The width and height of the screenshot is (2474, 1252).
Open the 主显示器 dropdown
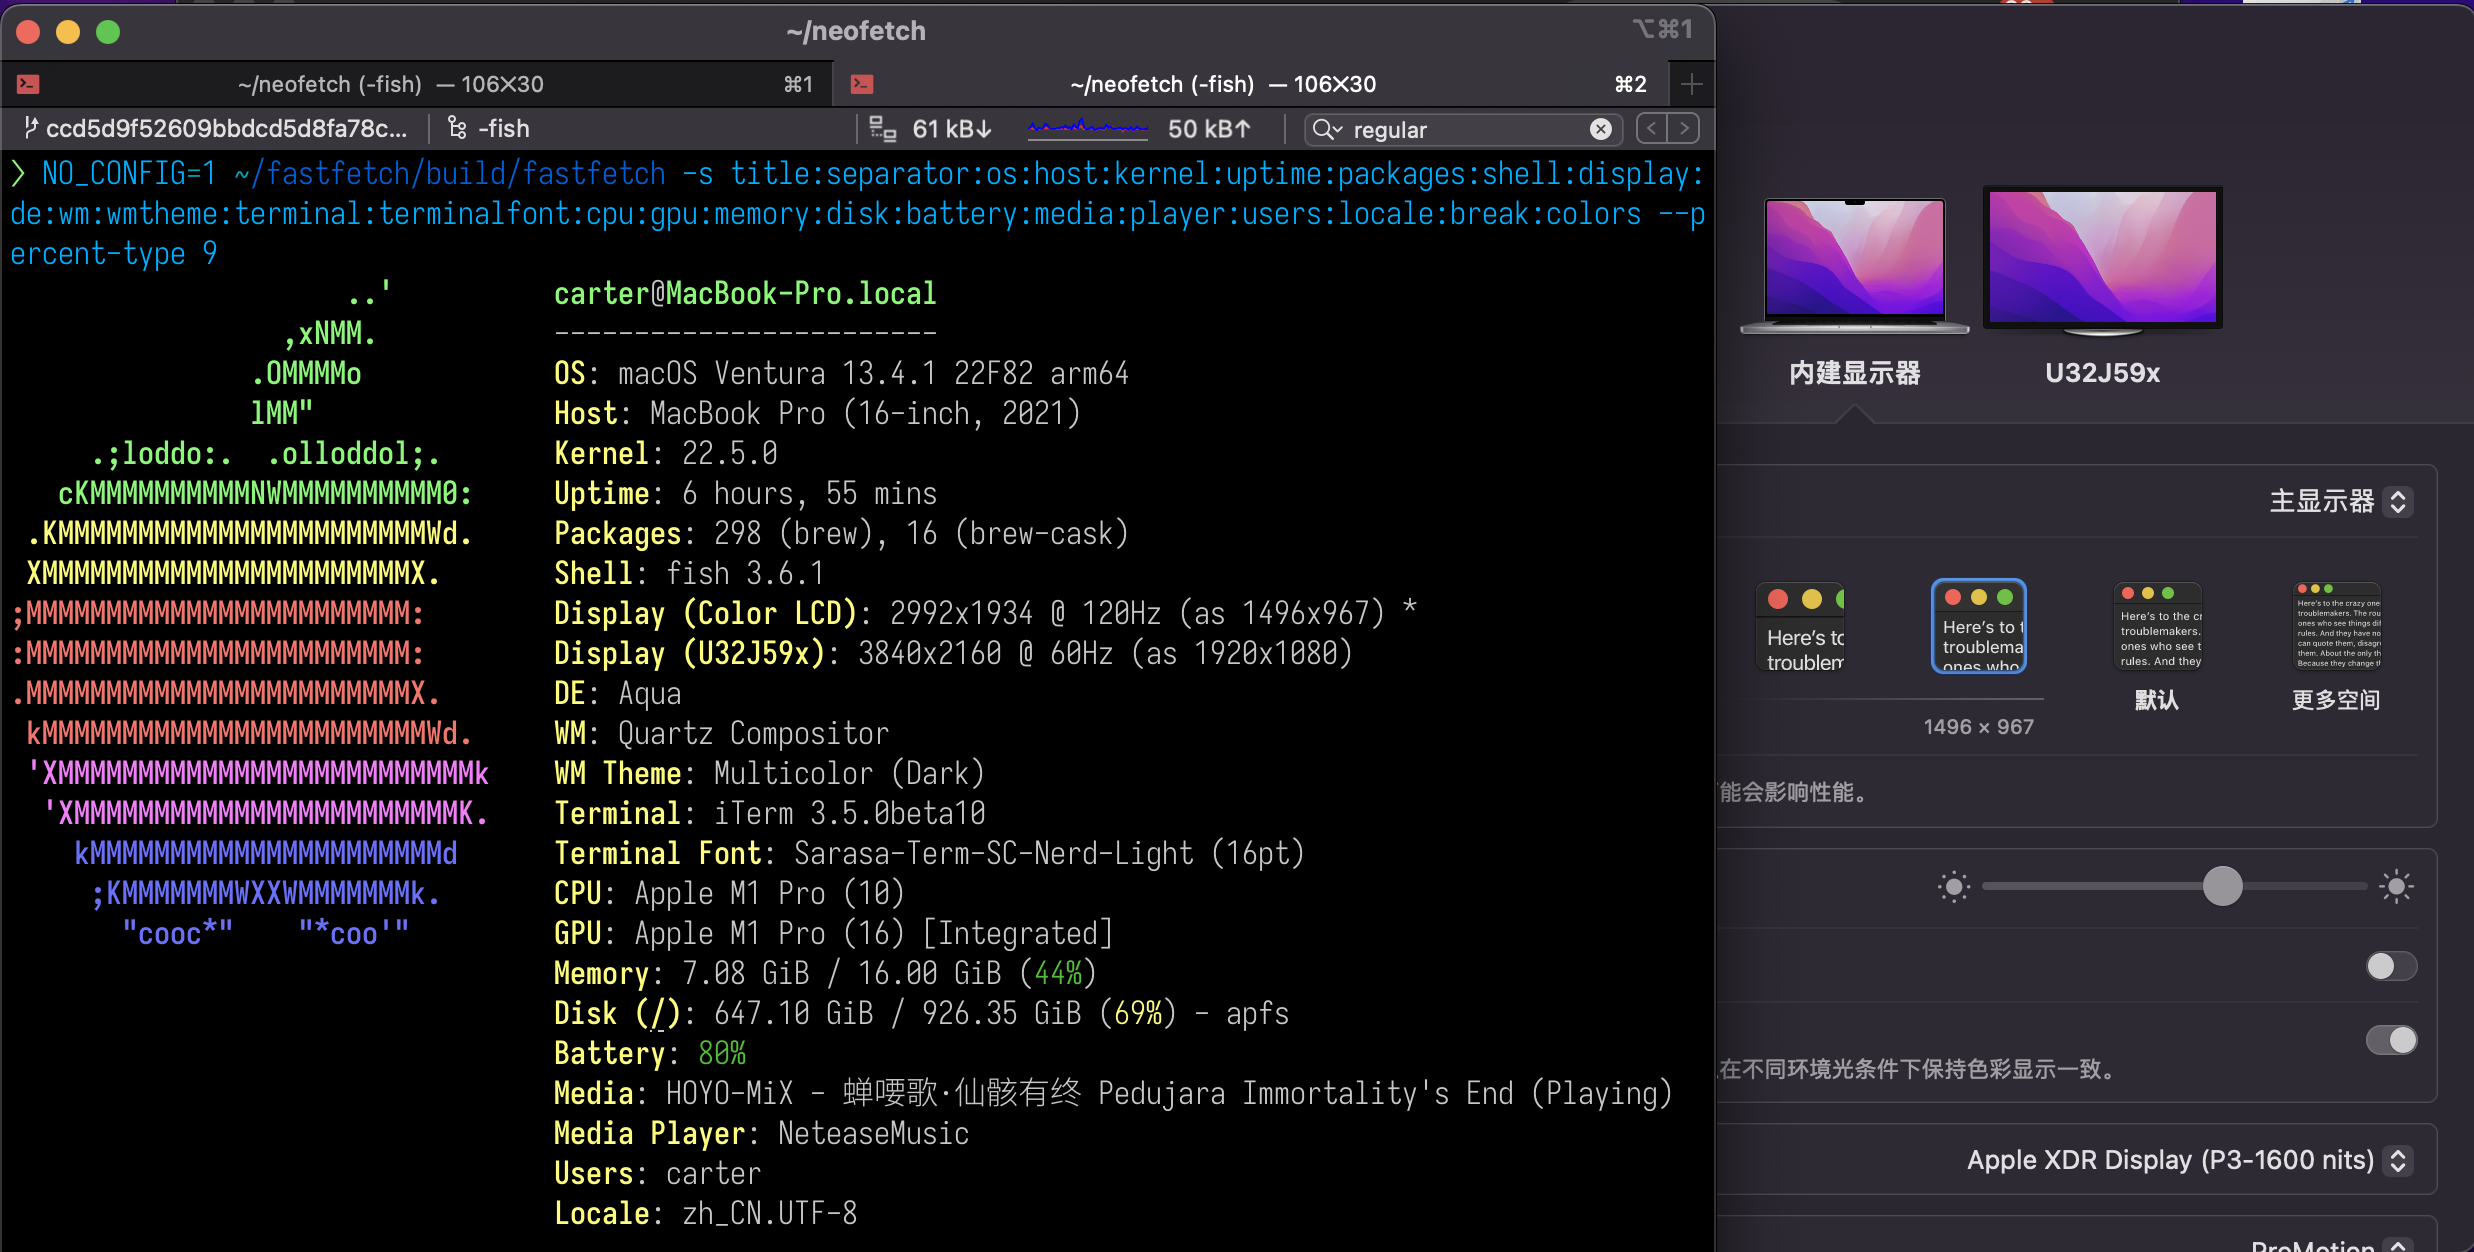point(2400,501)
